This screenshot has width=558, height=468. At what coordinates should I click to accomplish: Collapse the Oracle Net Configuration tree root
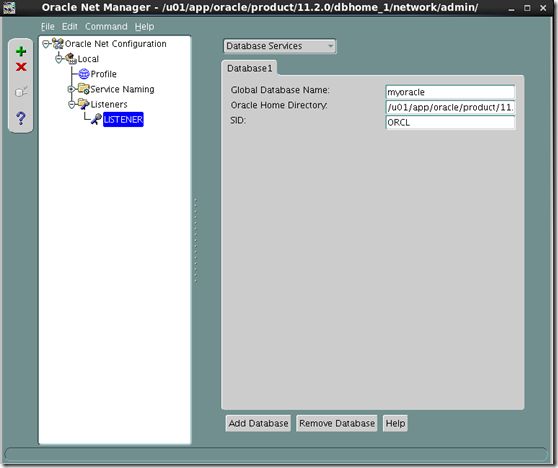pyautogui.click(x=46, y=44)
